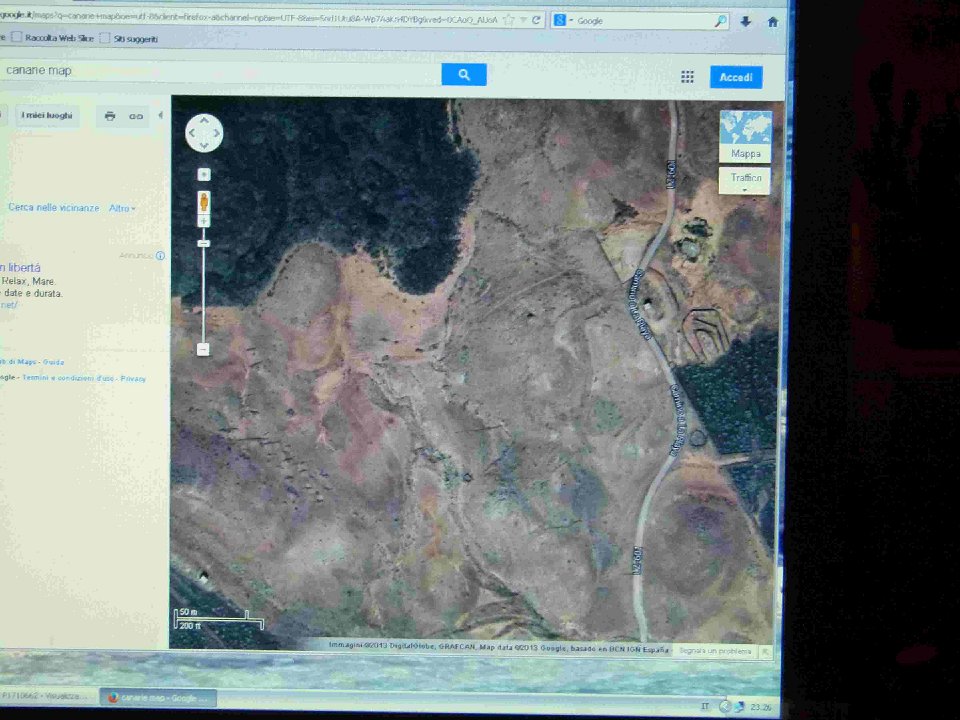Open Termini e condizioni d'uso link
Viewport: 960px width, 720px height.
pyautogui.click(x=68, y=378)
